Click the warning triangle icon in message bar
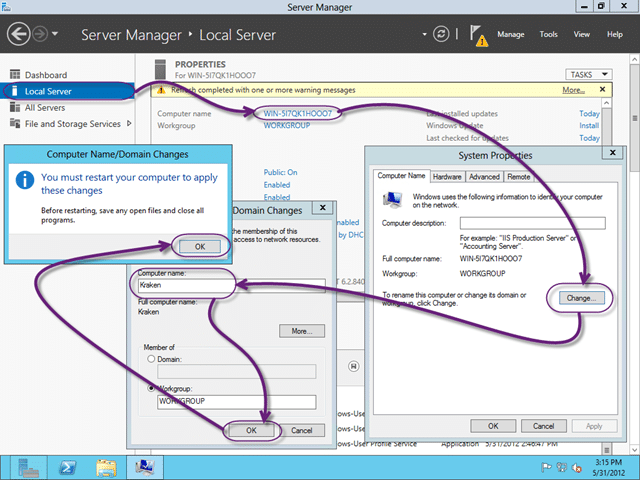640x480 pixels. click(162, 90)
